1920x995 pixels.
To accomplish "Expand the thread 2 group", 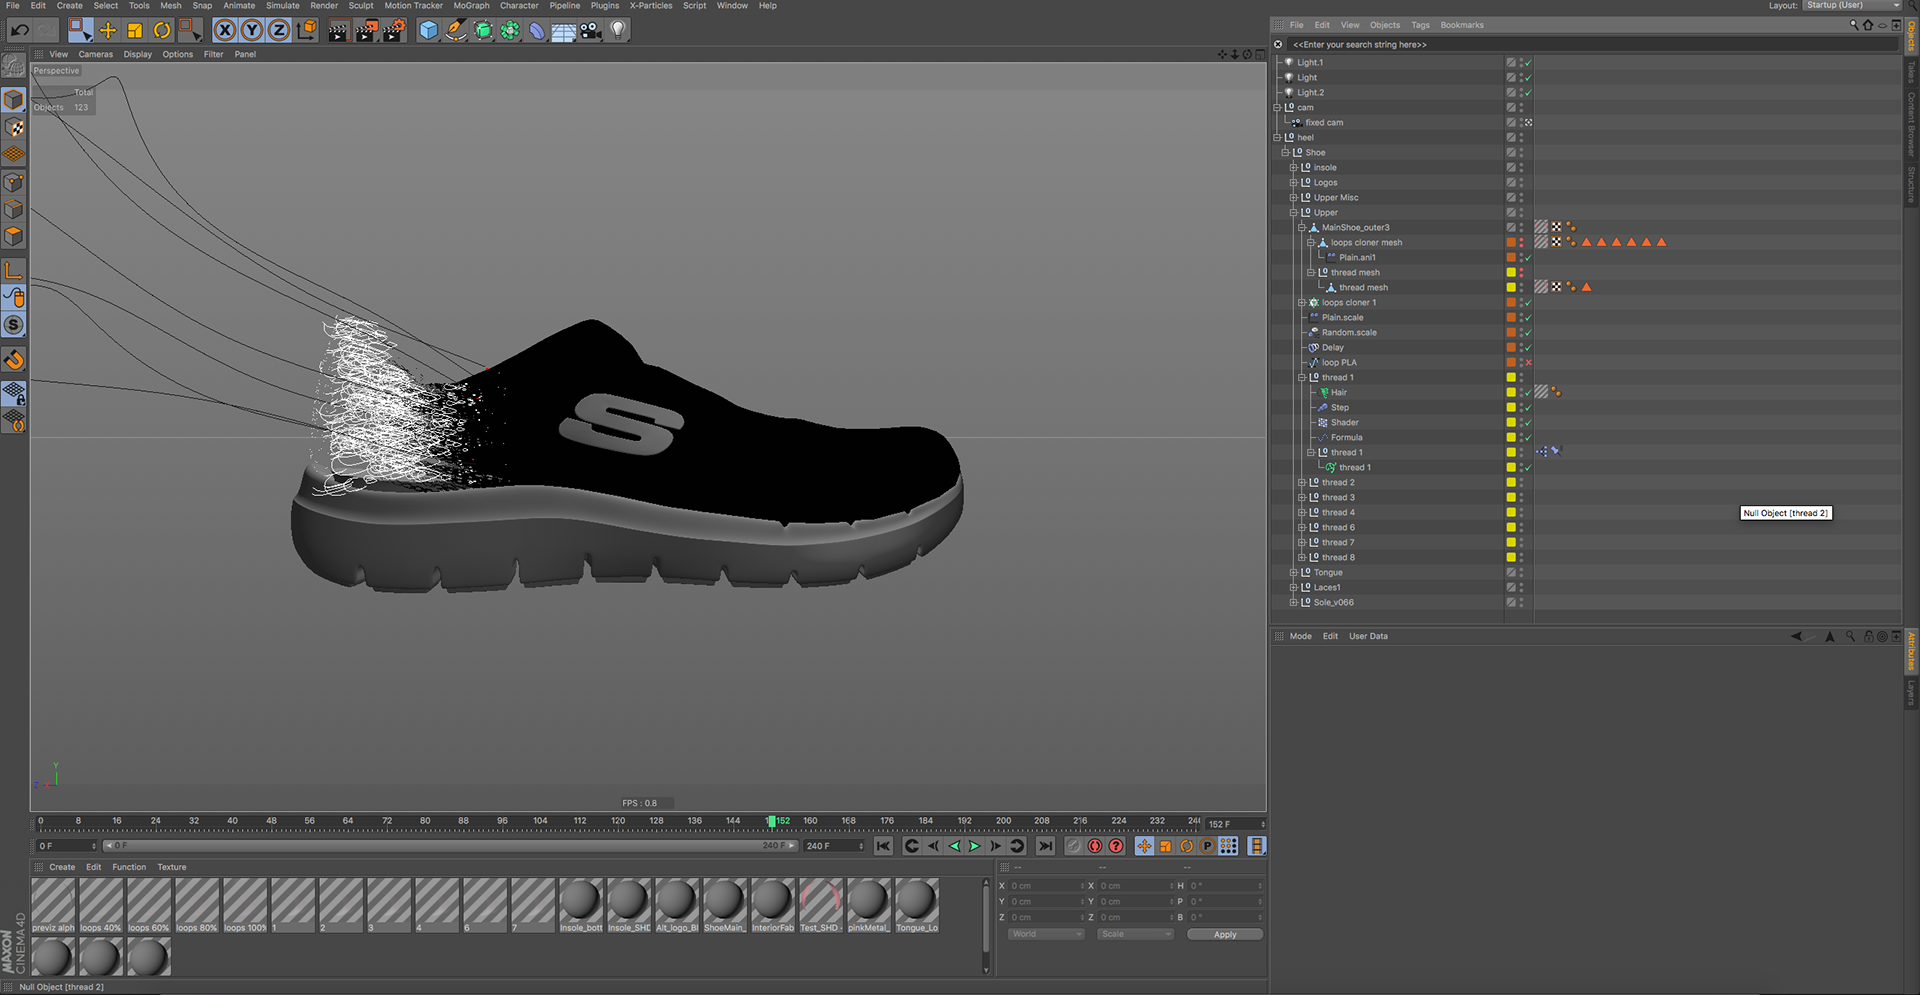I will coord(1302,482).
